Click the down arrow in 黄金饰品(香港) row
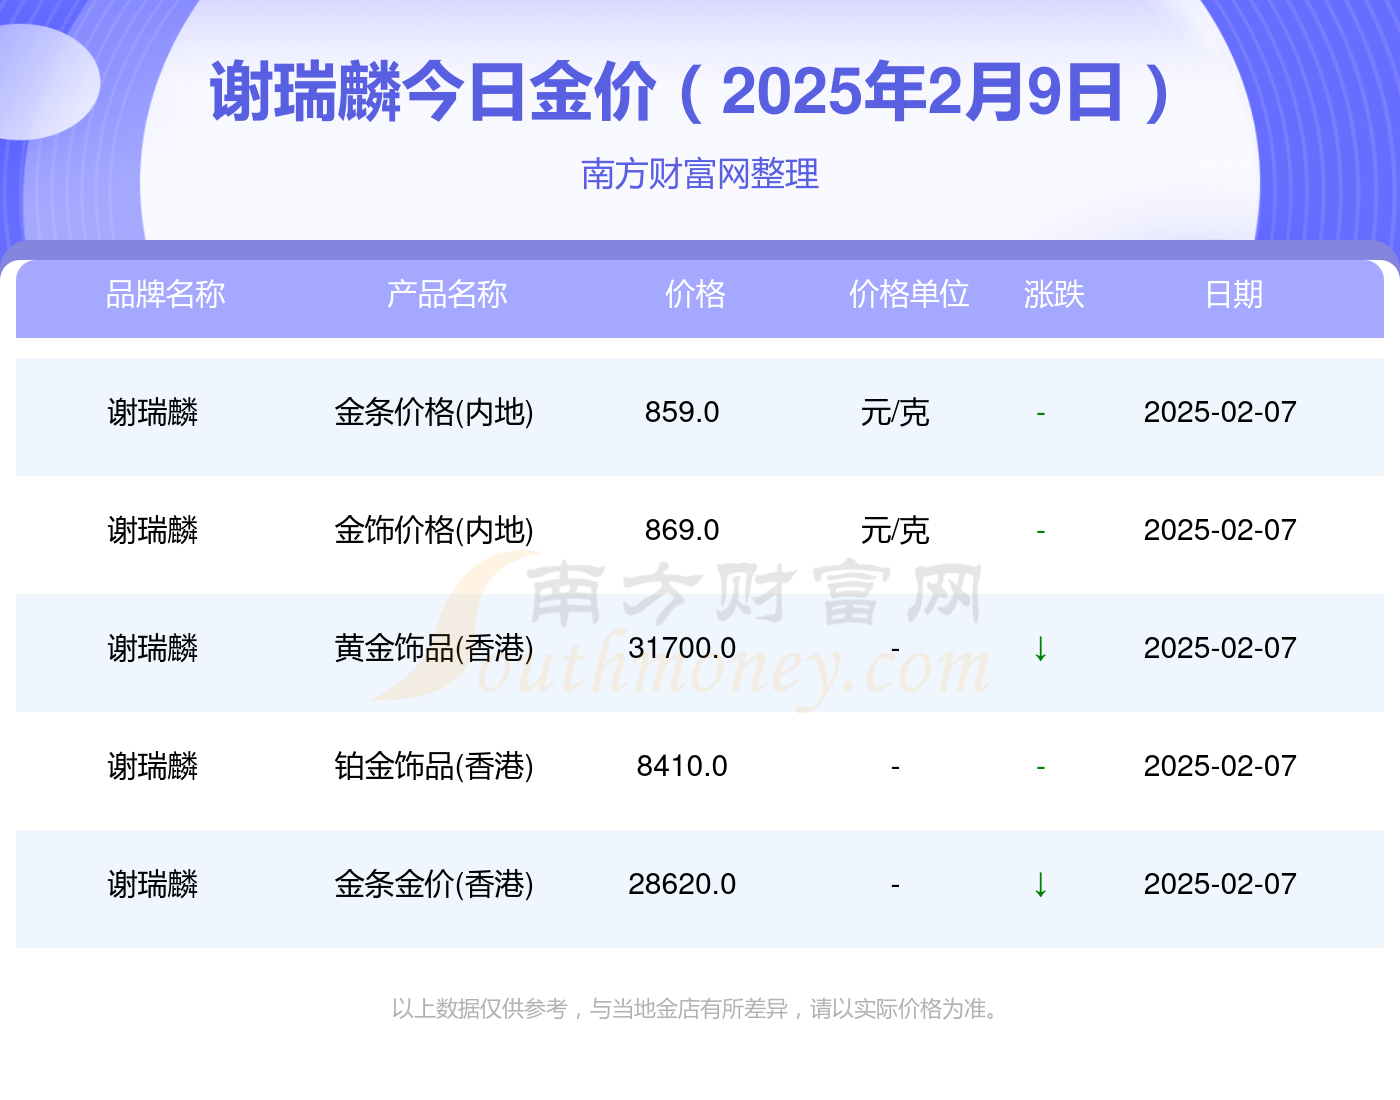The height and width of the screenshot is (1100, 1400). click(x=1041, y=648)
